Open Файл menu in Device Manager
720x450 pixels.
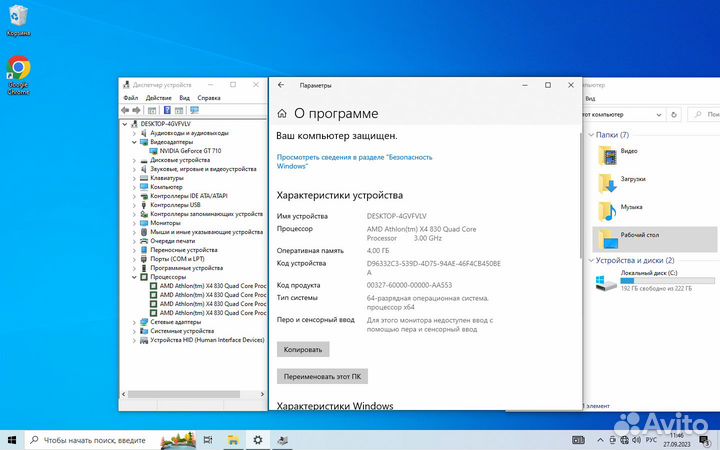point(131,98)
